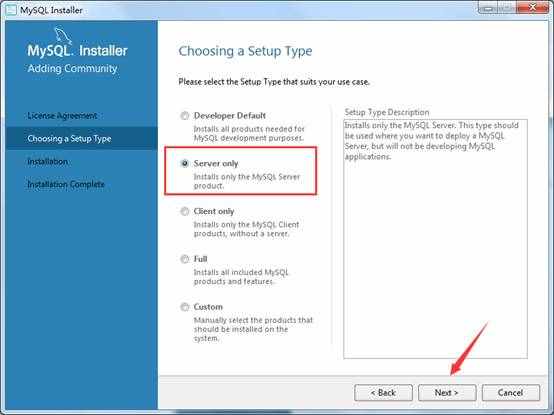
Task: Select the Server only radio button
Action: pyautogui.click(x=185, y=163)
